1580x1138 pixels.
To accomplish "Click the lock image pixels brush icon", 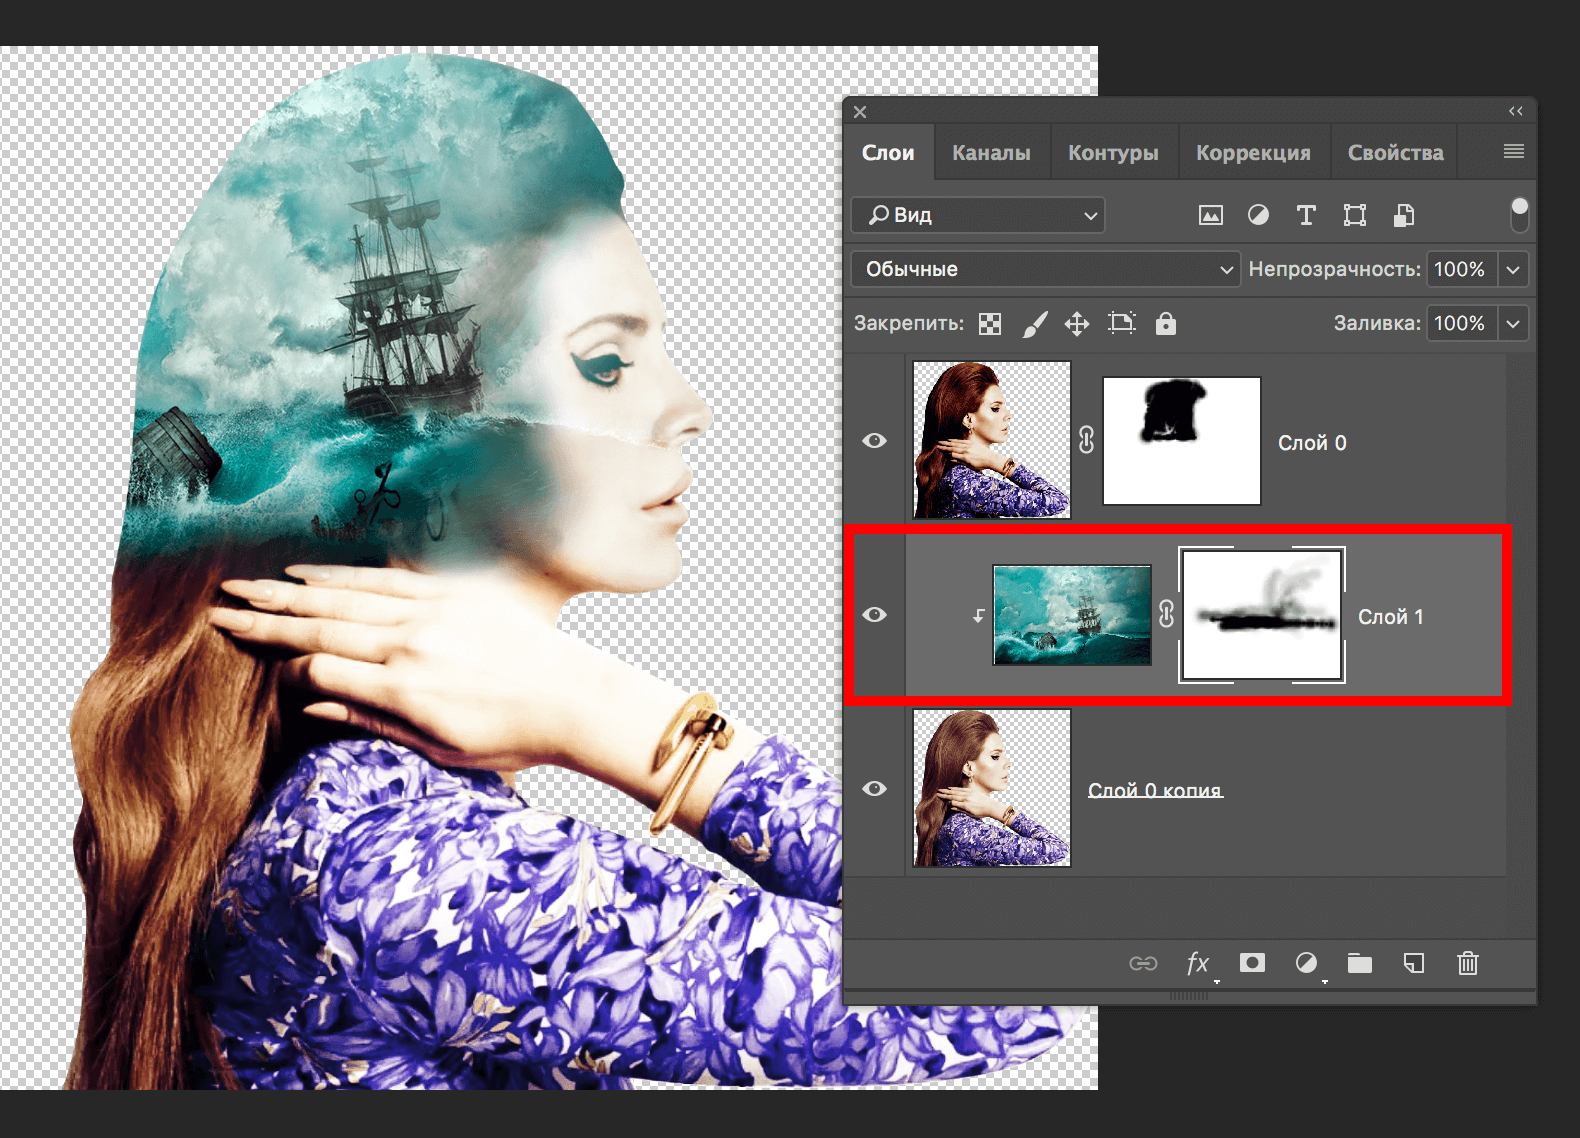I will 1035,323.
